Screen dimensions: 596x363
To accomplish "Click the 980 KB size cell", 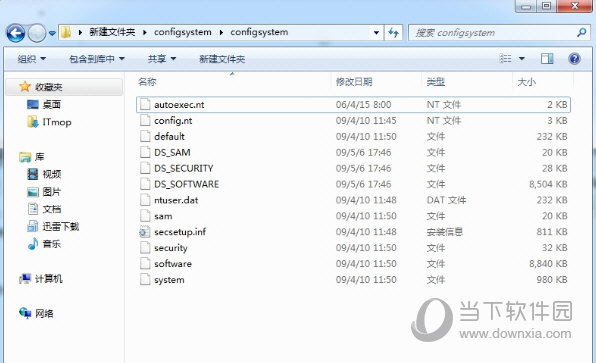I will pos(552,280).
